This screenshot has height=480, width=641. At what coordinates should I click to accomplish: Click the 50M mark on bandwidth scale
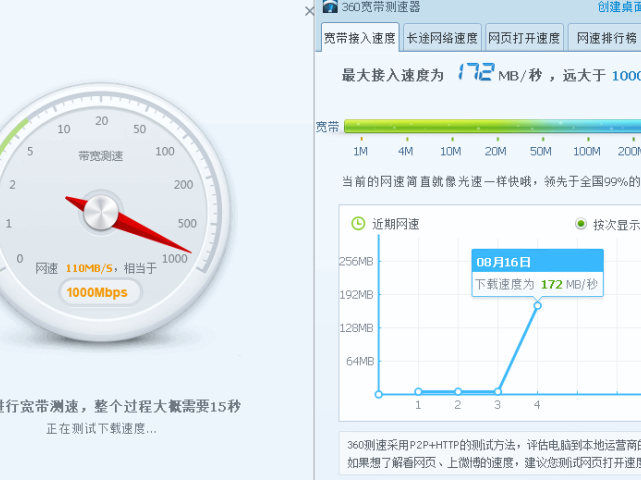coord(541,151)
